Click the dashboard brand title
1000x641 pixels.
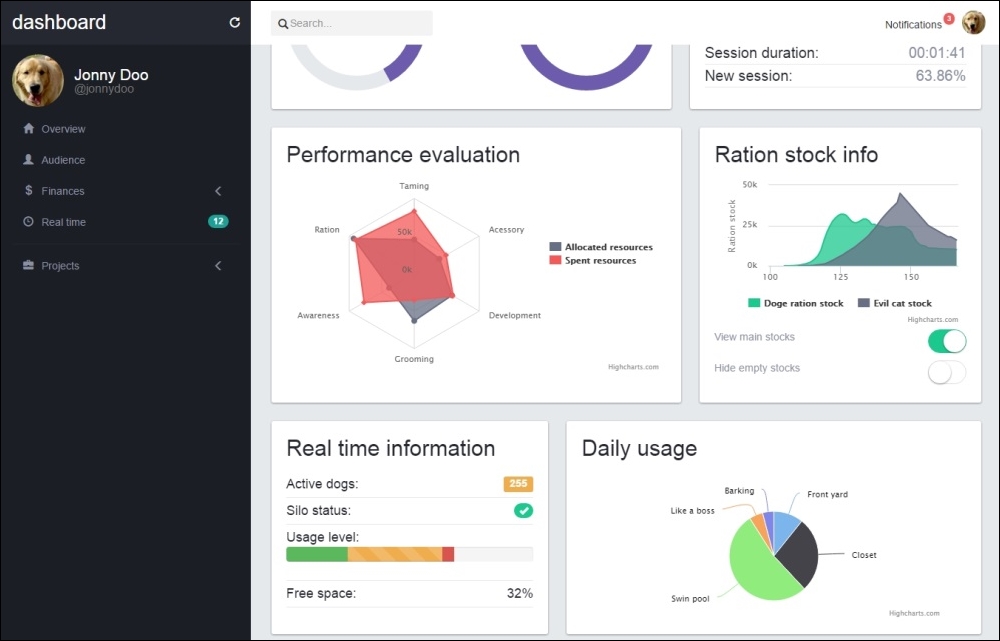[x=59, y=22]
